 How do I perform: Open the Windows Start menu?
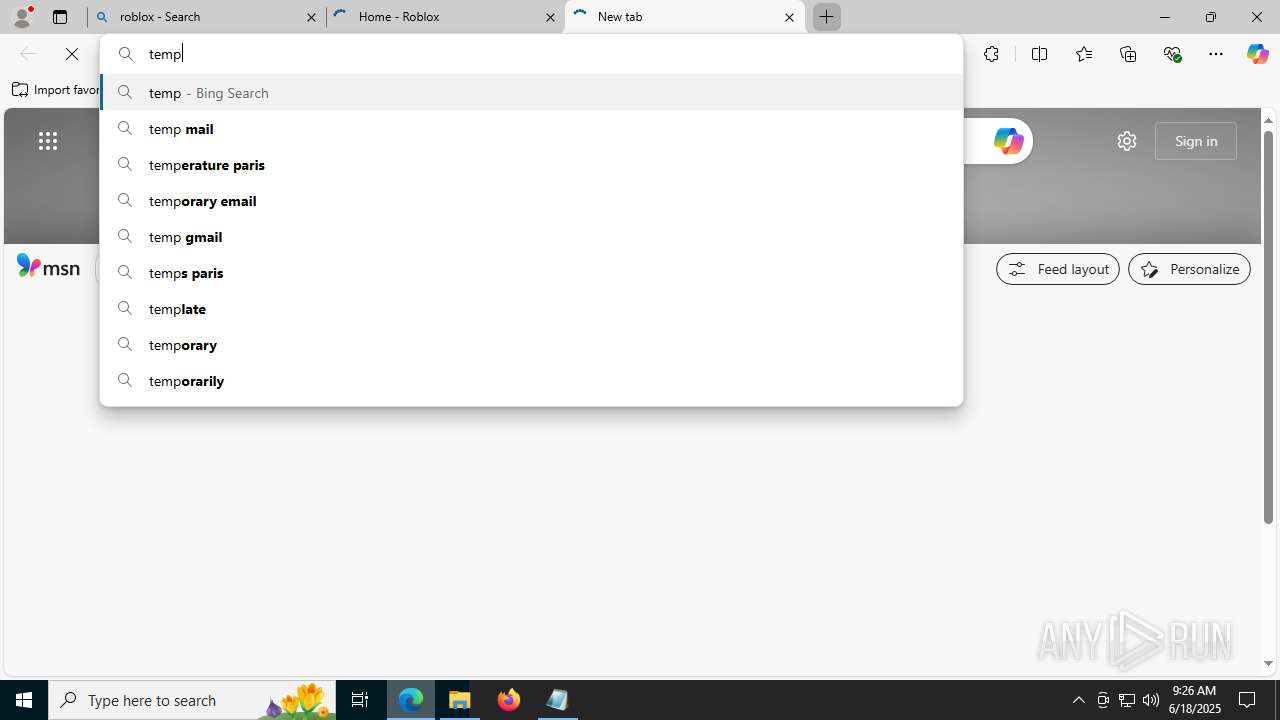(24, 700)
